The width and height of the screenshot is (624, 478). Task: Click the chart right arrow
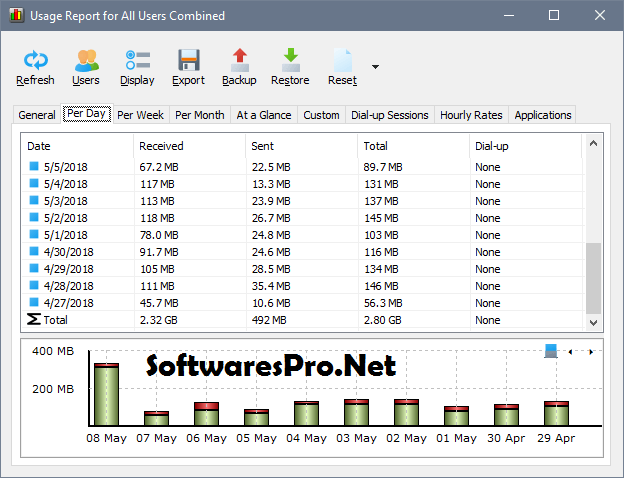click(x=591, y=352)
